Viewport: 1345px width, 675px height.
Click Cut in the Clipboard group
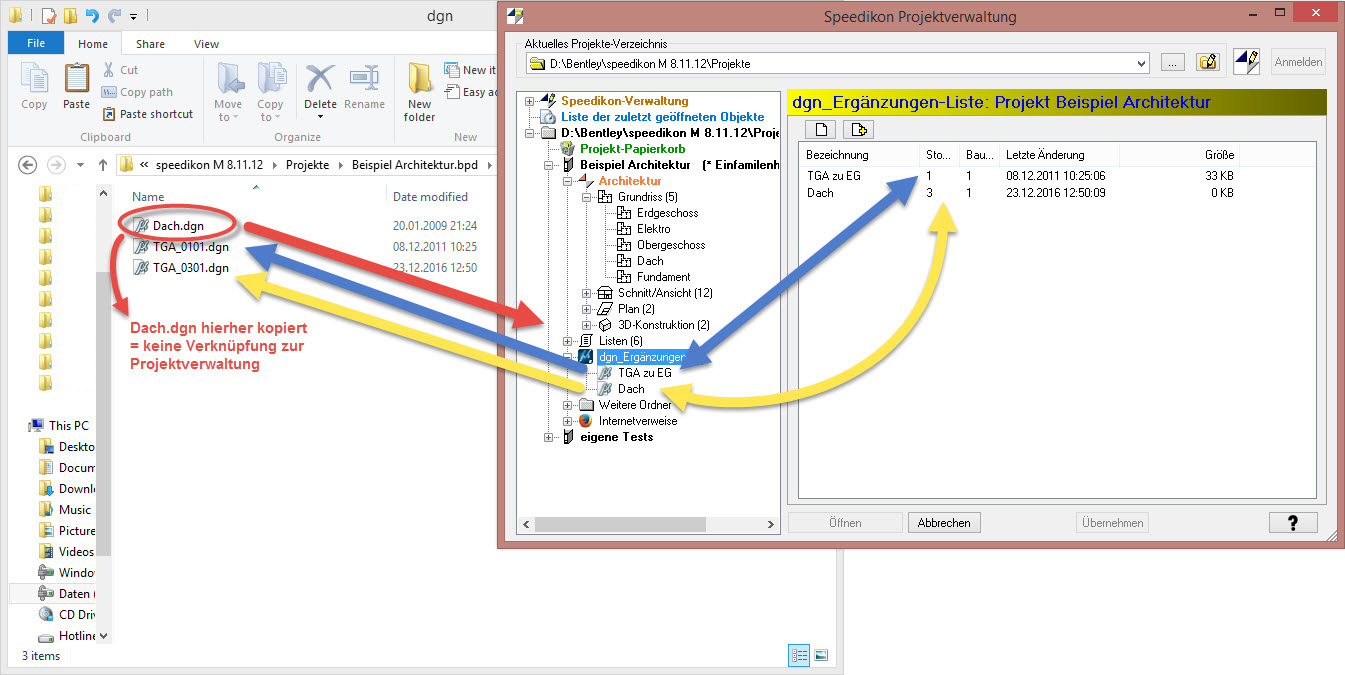120,70
